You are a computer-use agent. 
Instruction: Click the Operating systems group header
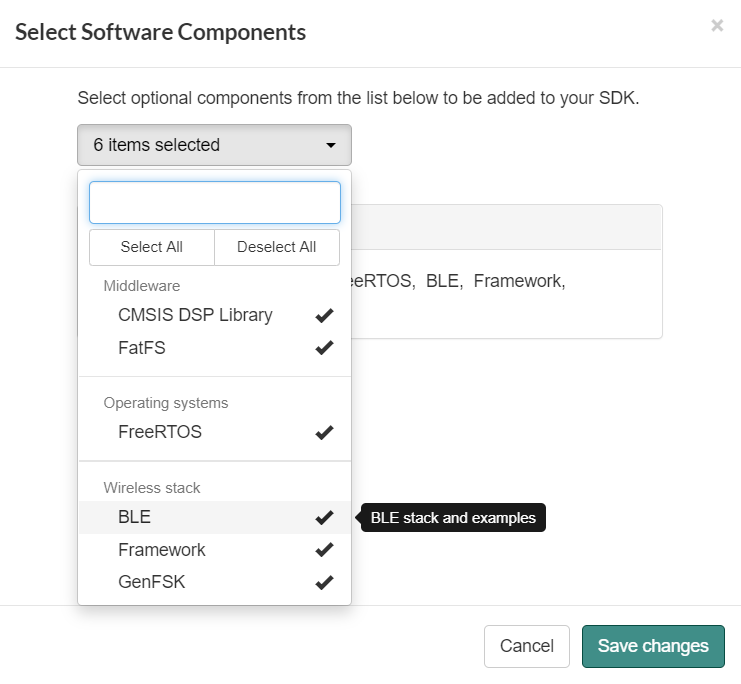pos(166,403)
